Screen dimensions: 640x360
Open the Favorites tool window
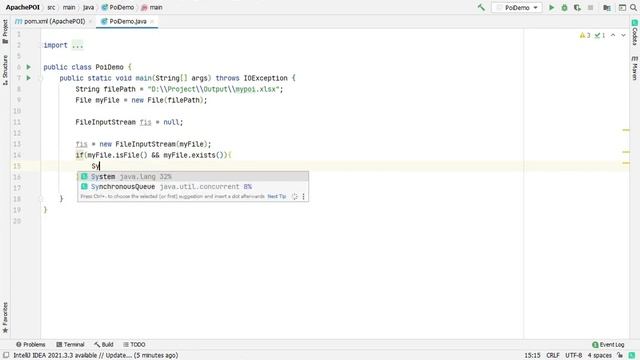point(5,318)
